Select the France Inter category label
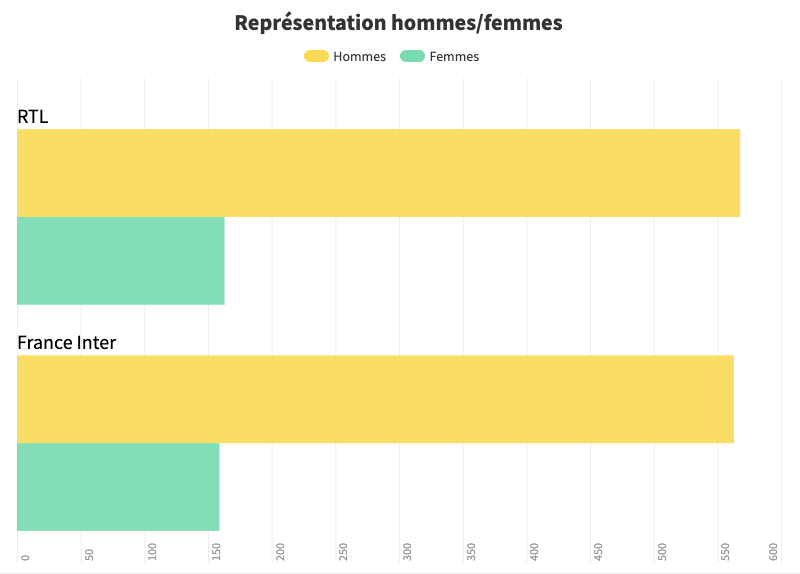Viewport: 800px width, 574px height. (67, 343)
